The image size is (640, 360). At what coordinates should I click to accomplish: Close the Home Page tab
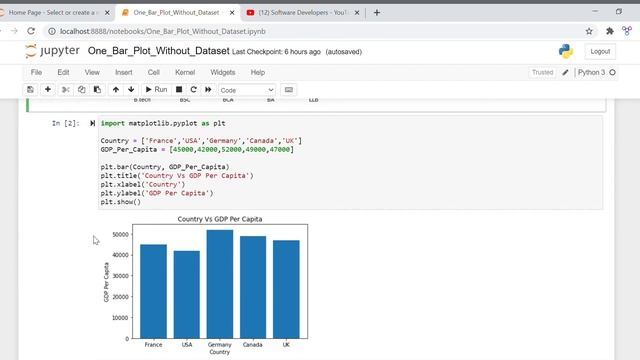coord(107,13)
